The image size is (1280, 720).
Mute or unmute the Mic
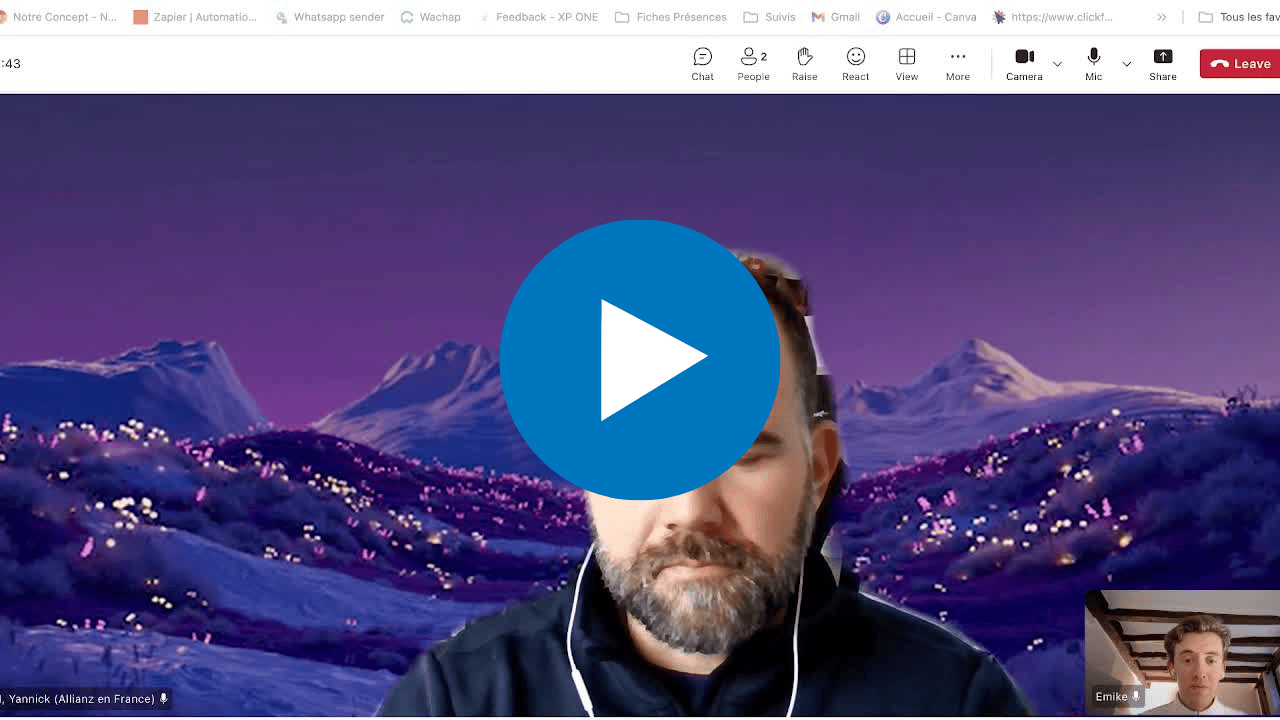pos(1093,64)
